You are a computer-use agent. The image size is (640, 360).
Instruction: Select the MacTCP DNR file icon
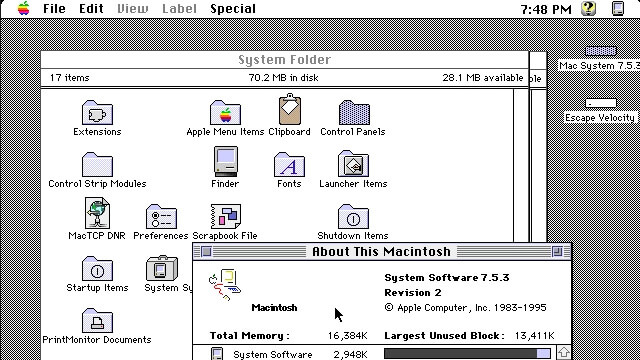click(x=97, y=213)
